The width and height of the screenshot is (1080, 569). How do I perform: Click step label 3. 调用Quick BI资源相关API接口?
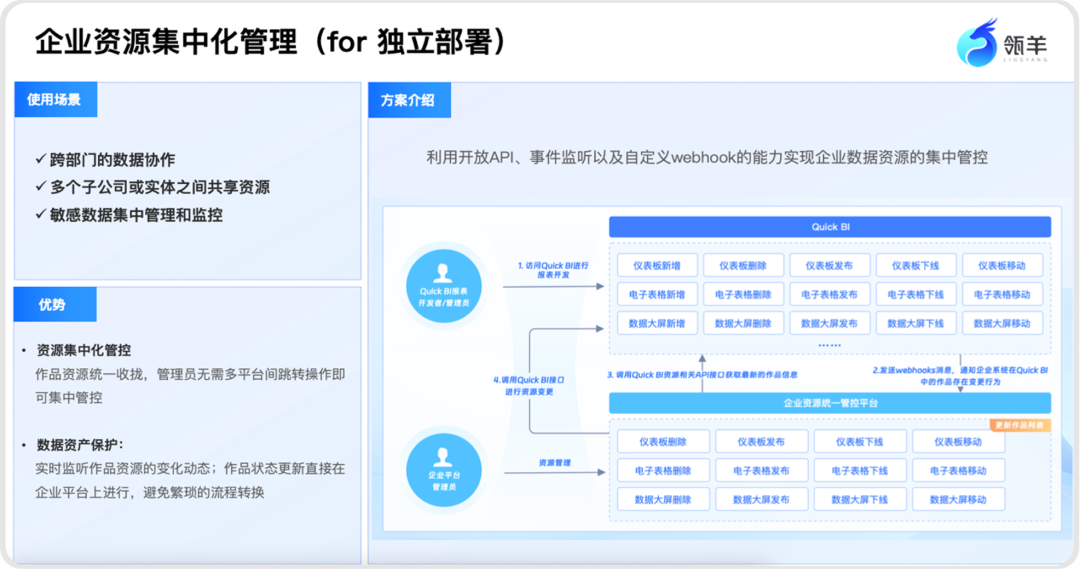(703, 375)
